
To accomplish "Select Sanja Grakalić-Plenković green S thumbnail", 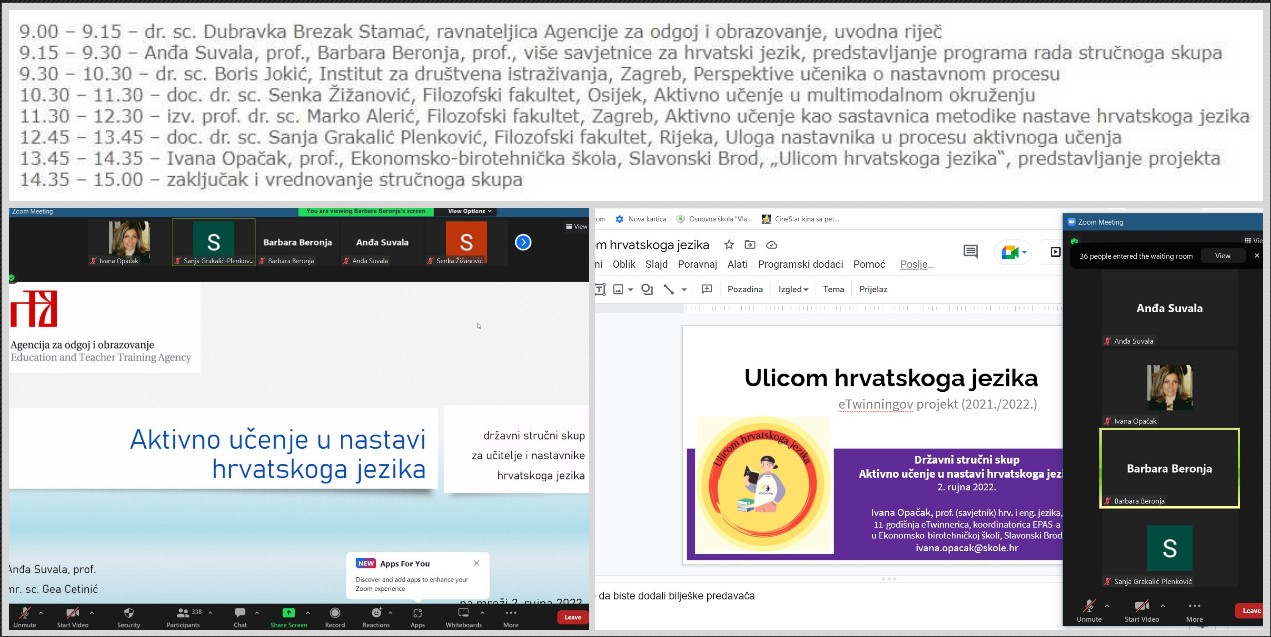I will tap(213, 242).
